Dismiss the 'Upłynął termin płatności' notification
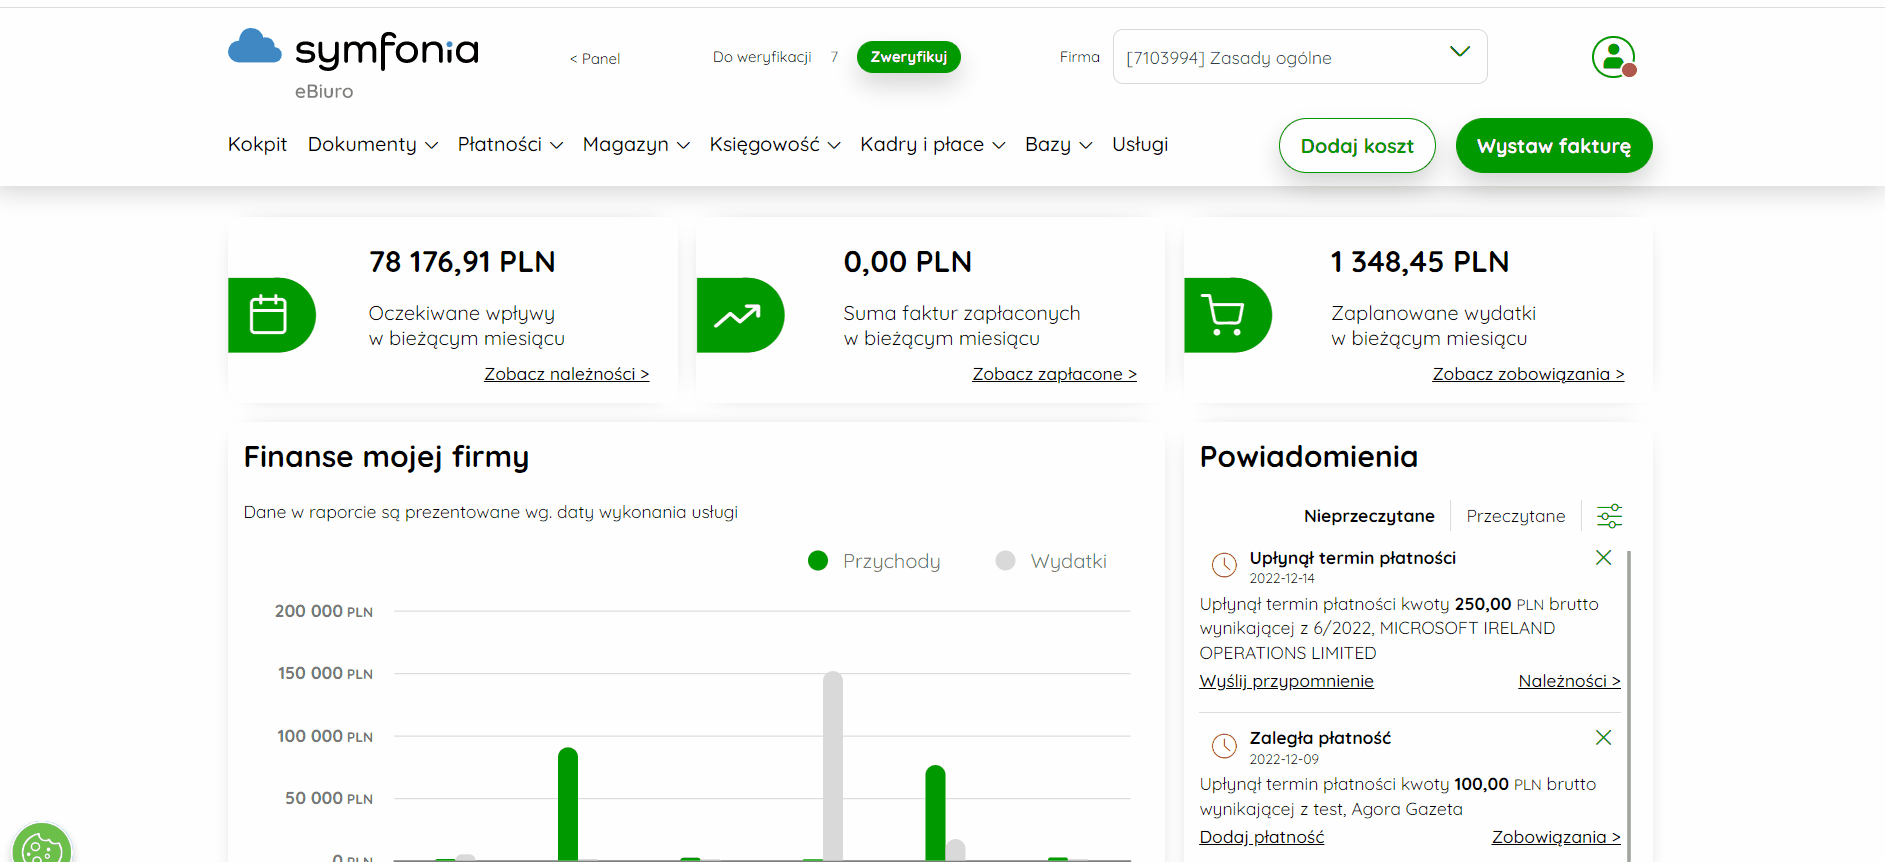The width and height of the screenshot is (1885, 862). click(1603, 558)
